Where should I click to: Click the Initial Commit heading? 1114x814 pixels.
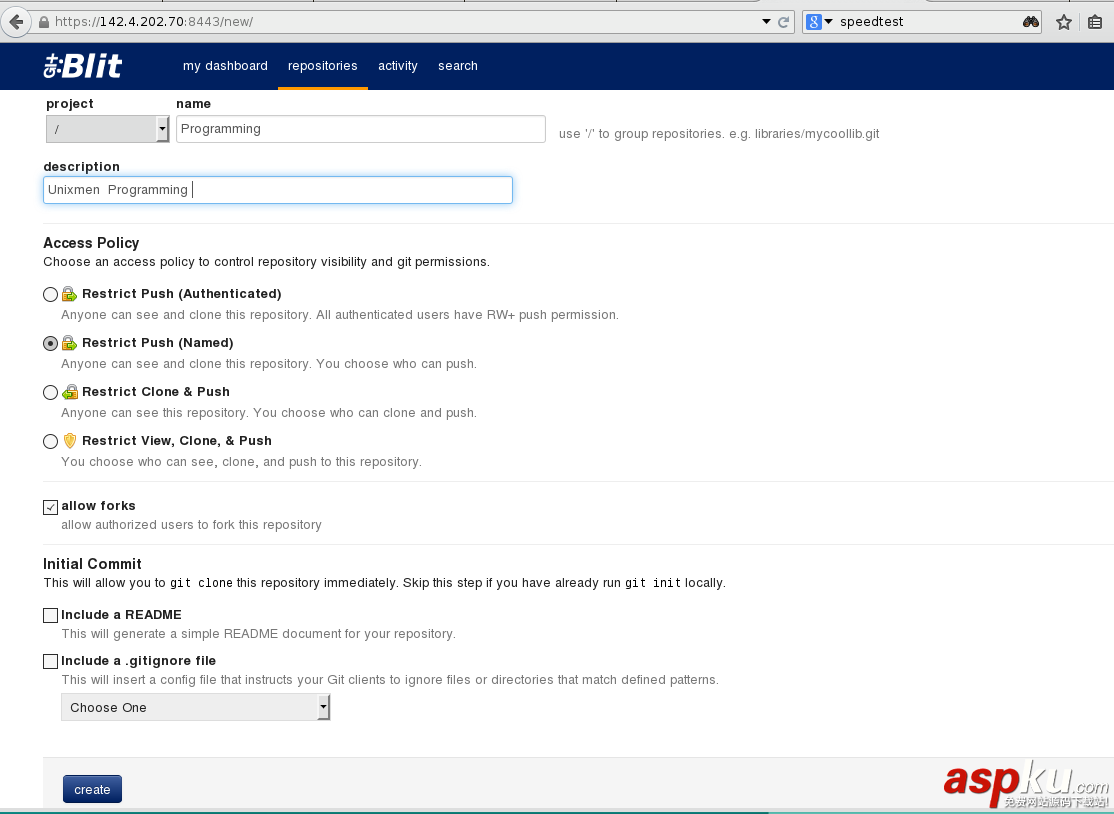[92, 564]
